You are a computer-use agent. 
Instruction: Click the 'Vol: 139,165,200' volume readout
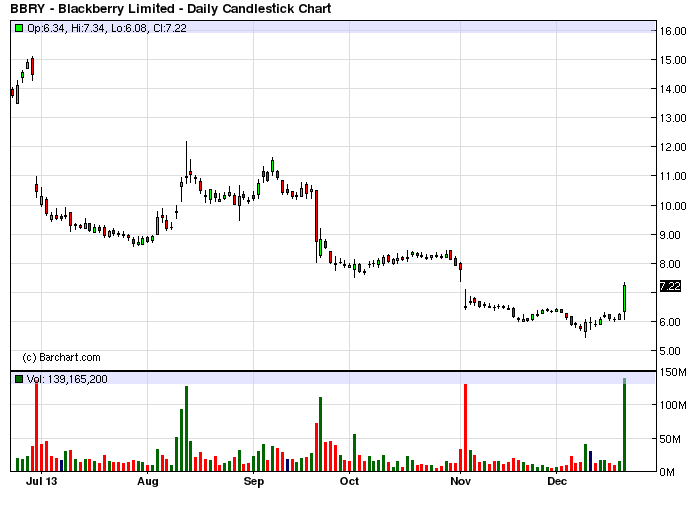click(x=67, y=379)
